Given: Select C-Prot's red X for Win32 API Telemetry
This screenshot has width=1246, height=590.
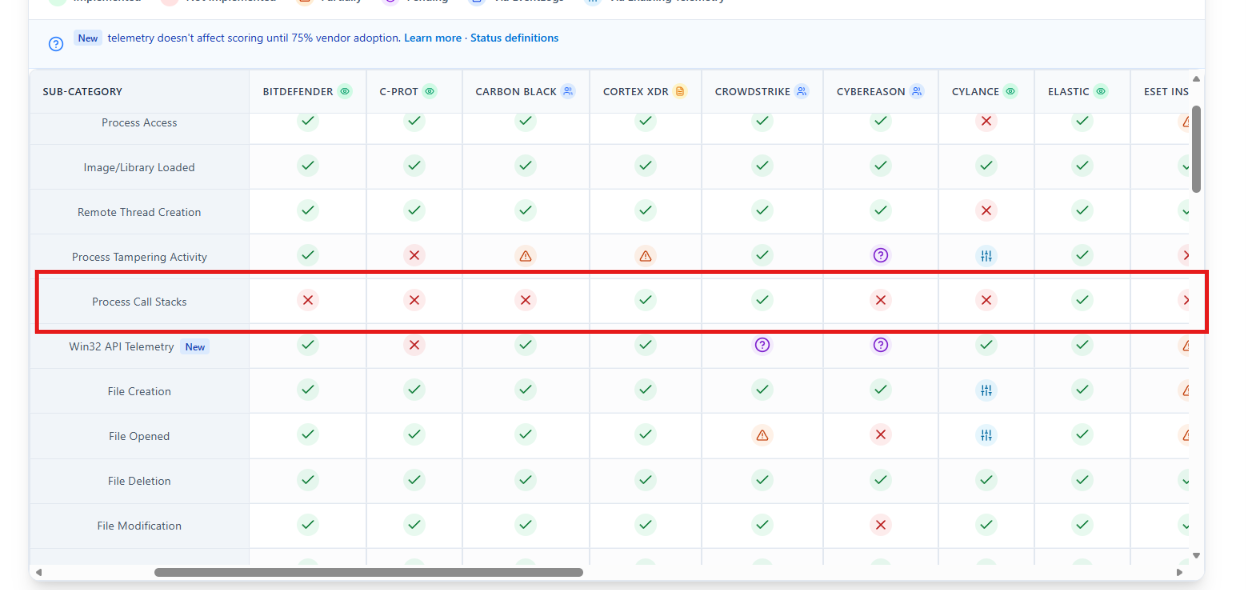Looking at the screenshot, I should pyautogui.click(x=415, y=345).
